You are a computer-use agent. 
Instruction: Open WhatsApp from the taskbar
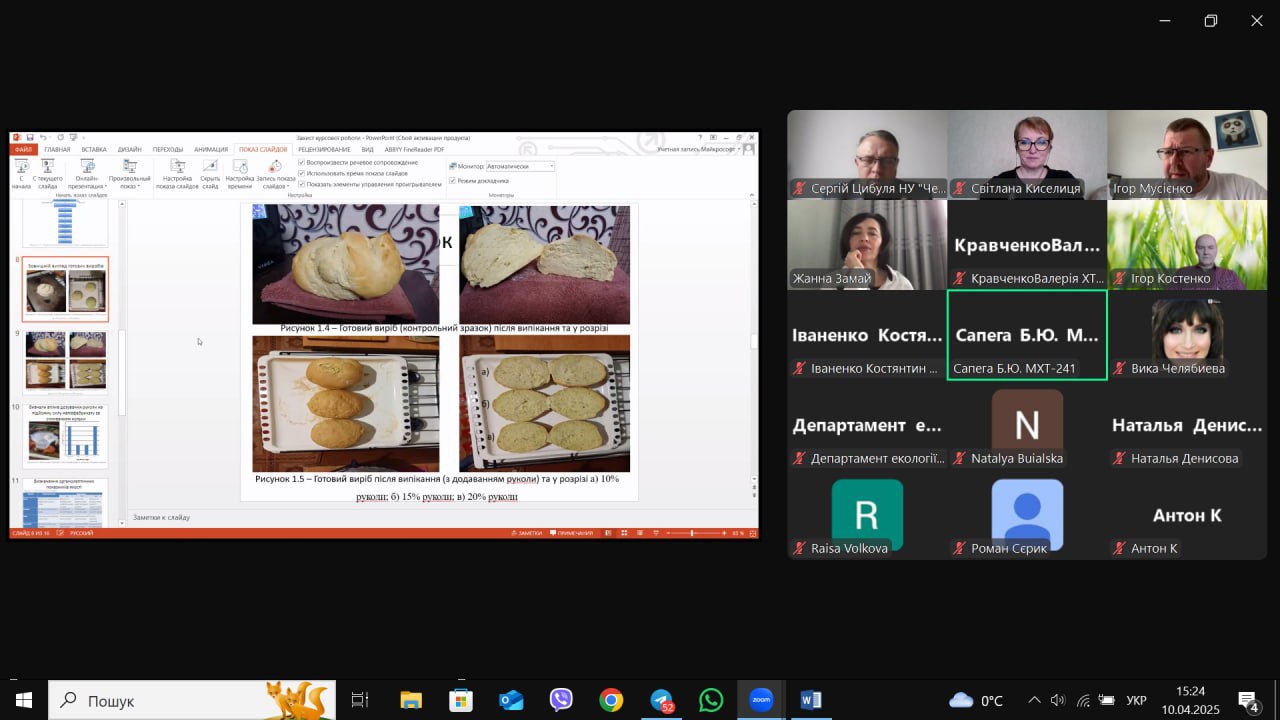[711, 700]
